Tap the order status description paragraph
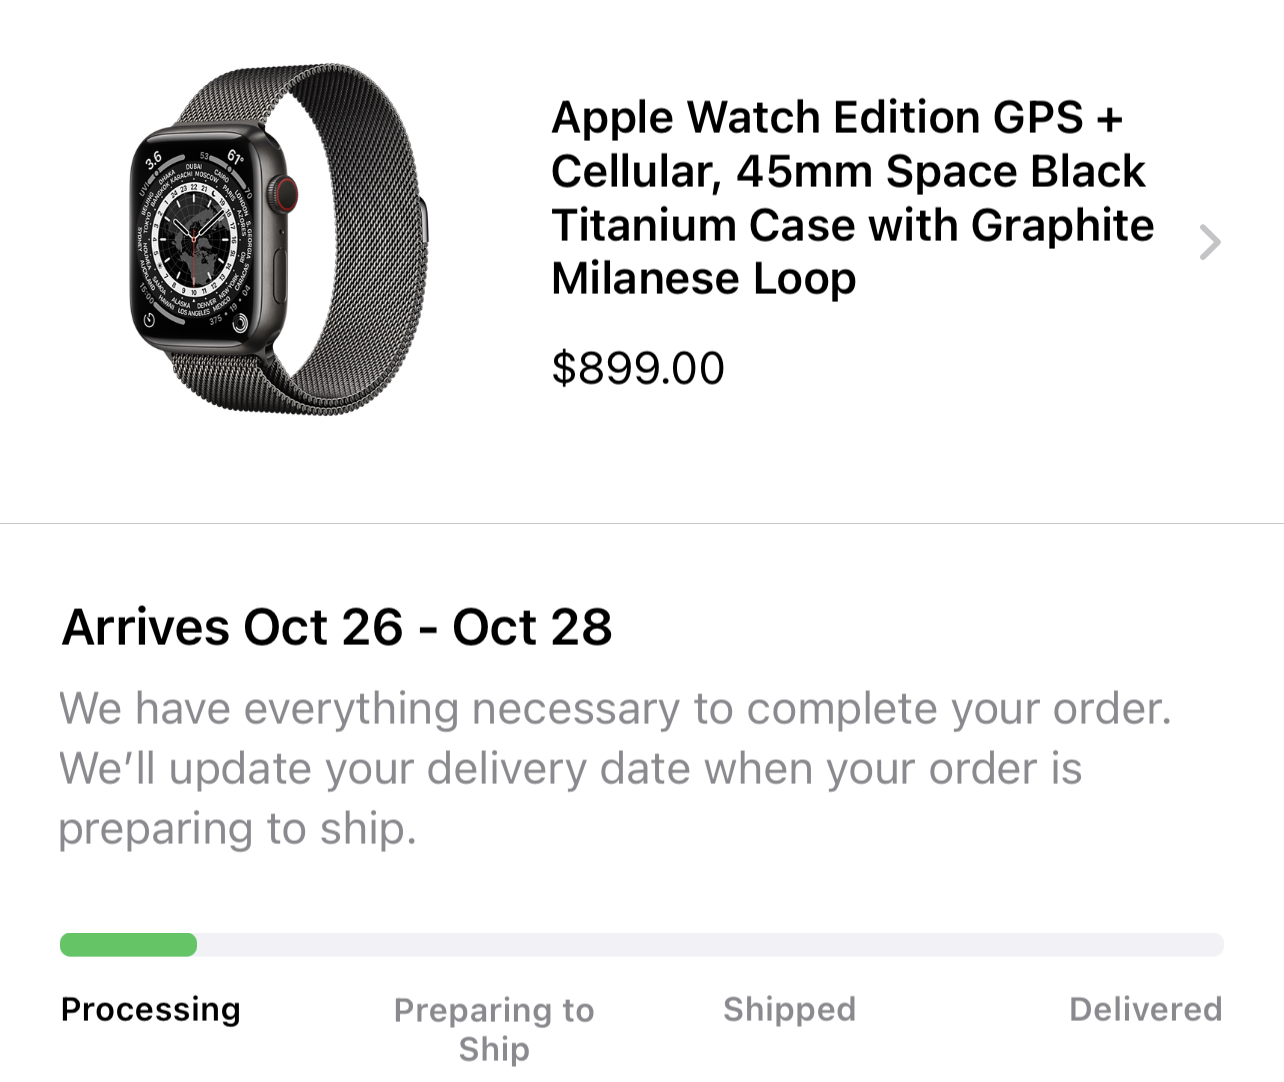Viewport: 1284px width, 1082px height. (615, 769)
